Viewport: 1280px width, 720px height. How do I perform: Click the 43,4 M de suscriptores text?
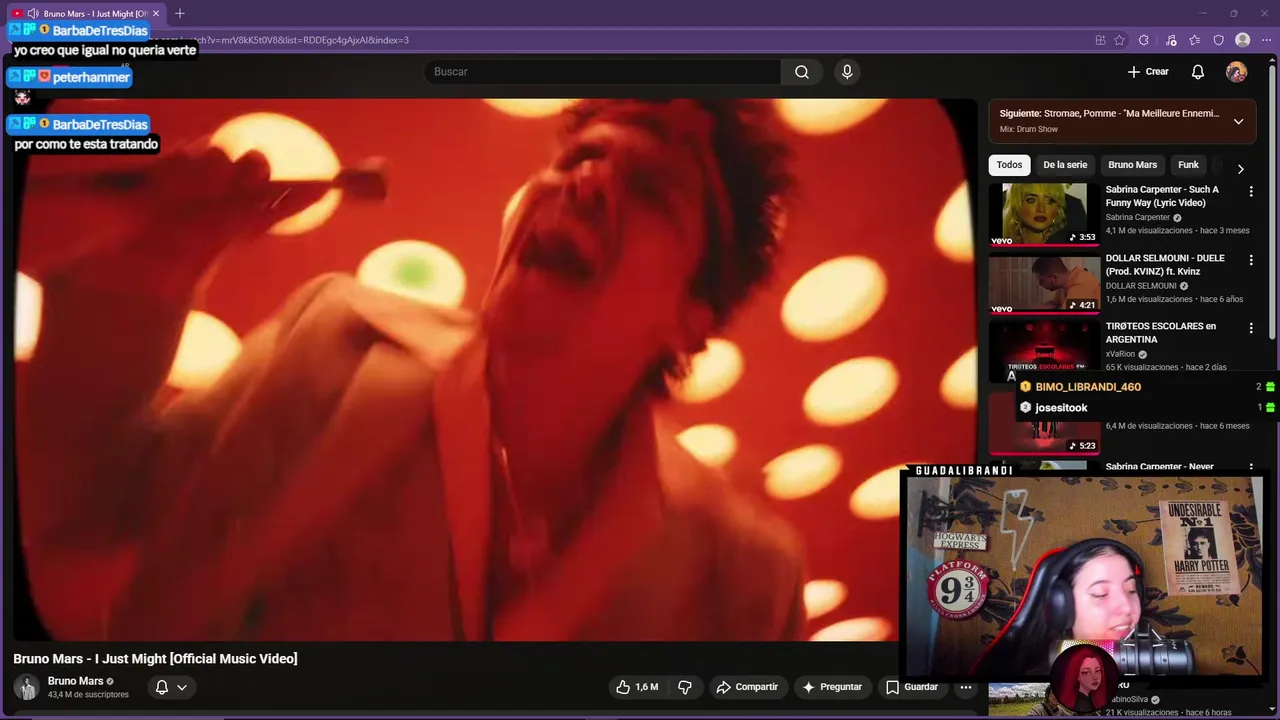[x=88, y=695]
